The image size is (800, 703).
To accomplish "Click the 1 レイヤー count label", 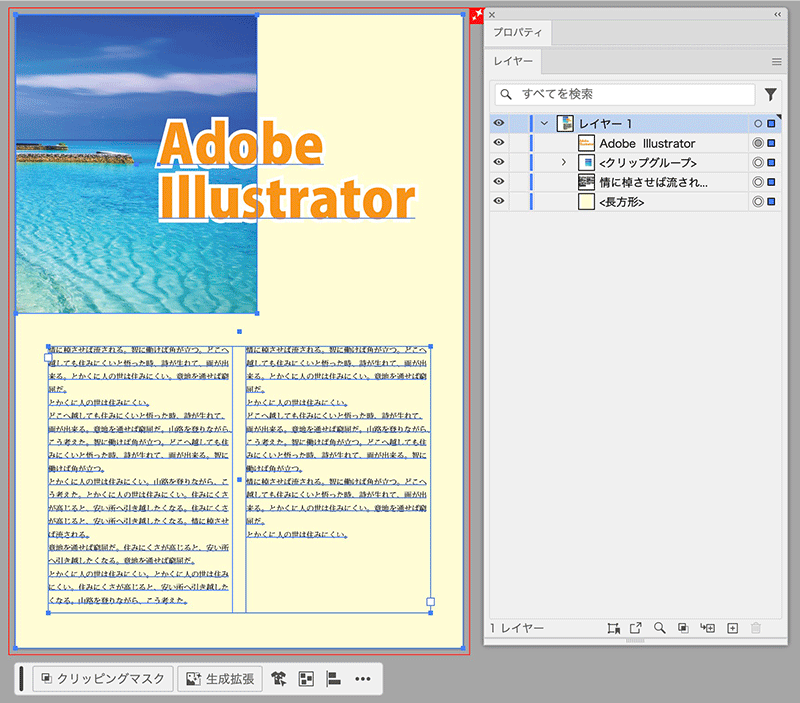I will [x=517, y=628].
